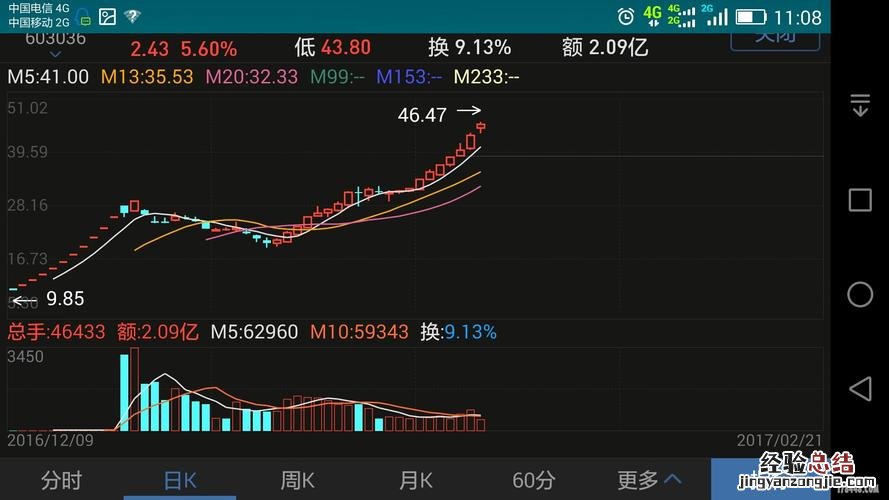Switch to the 周K weekly chart tab
Screen dimensions: 889x500
coord(298,481)
